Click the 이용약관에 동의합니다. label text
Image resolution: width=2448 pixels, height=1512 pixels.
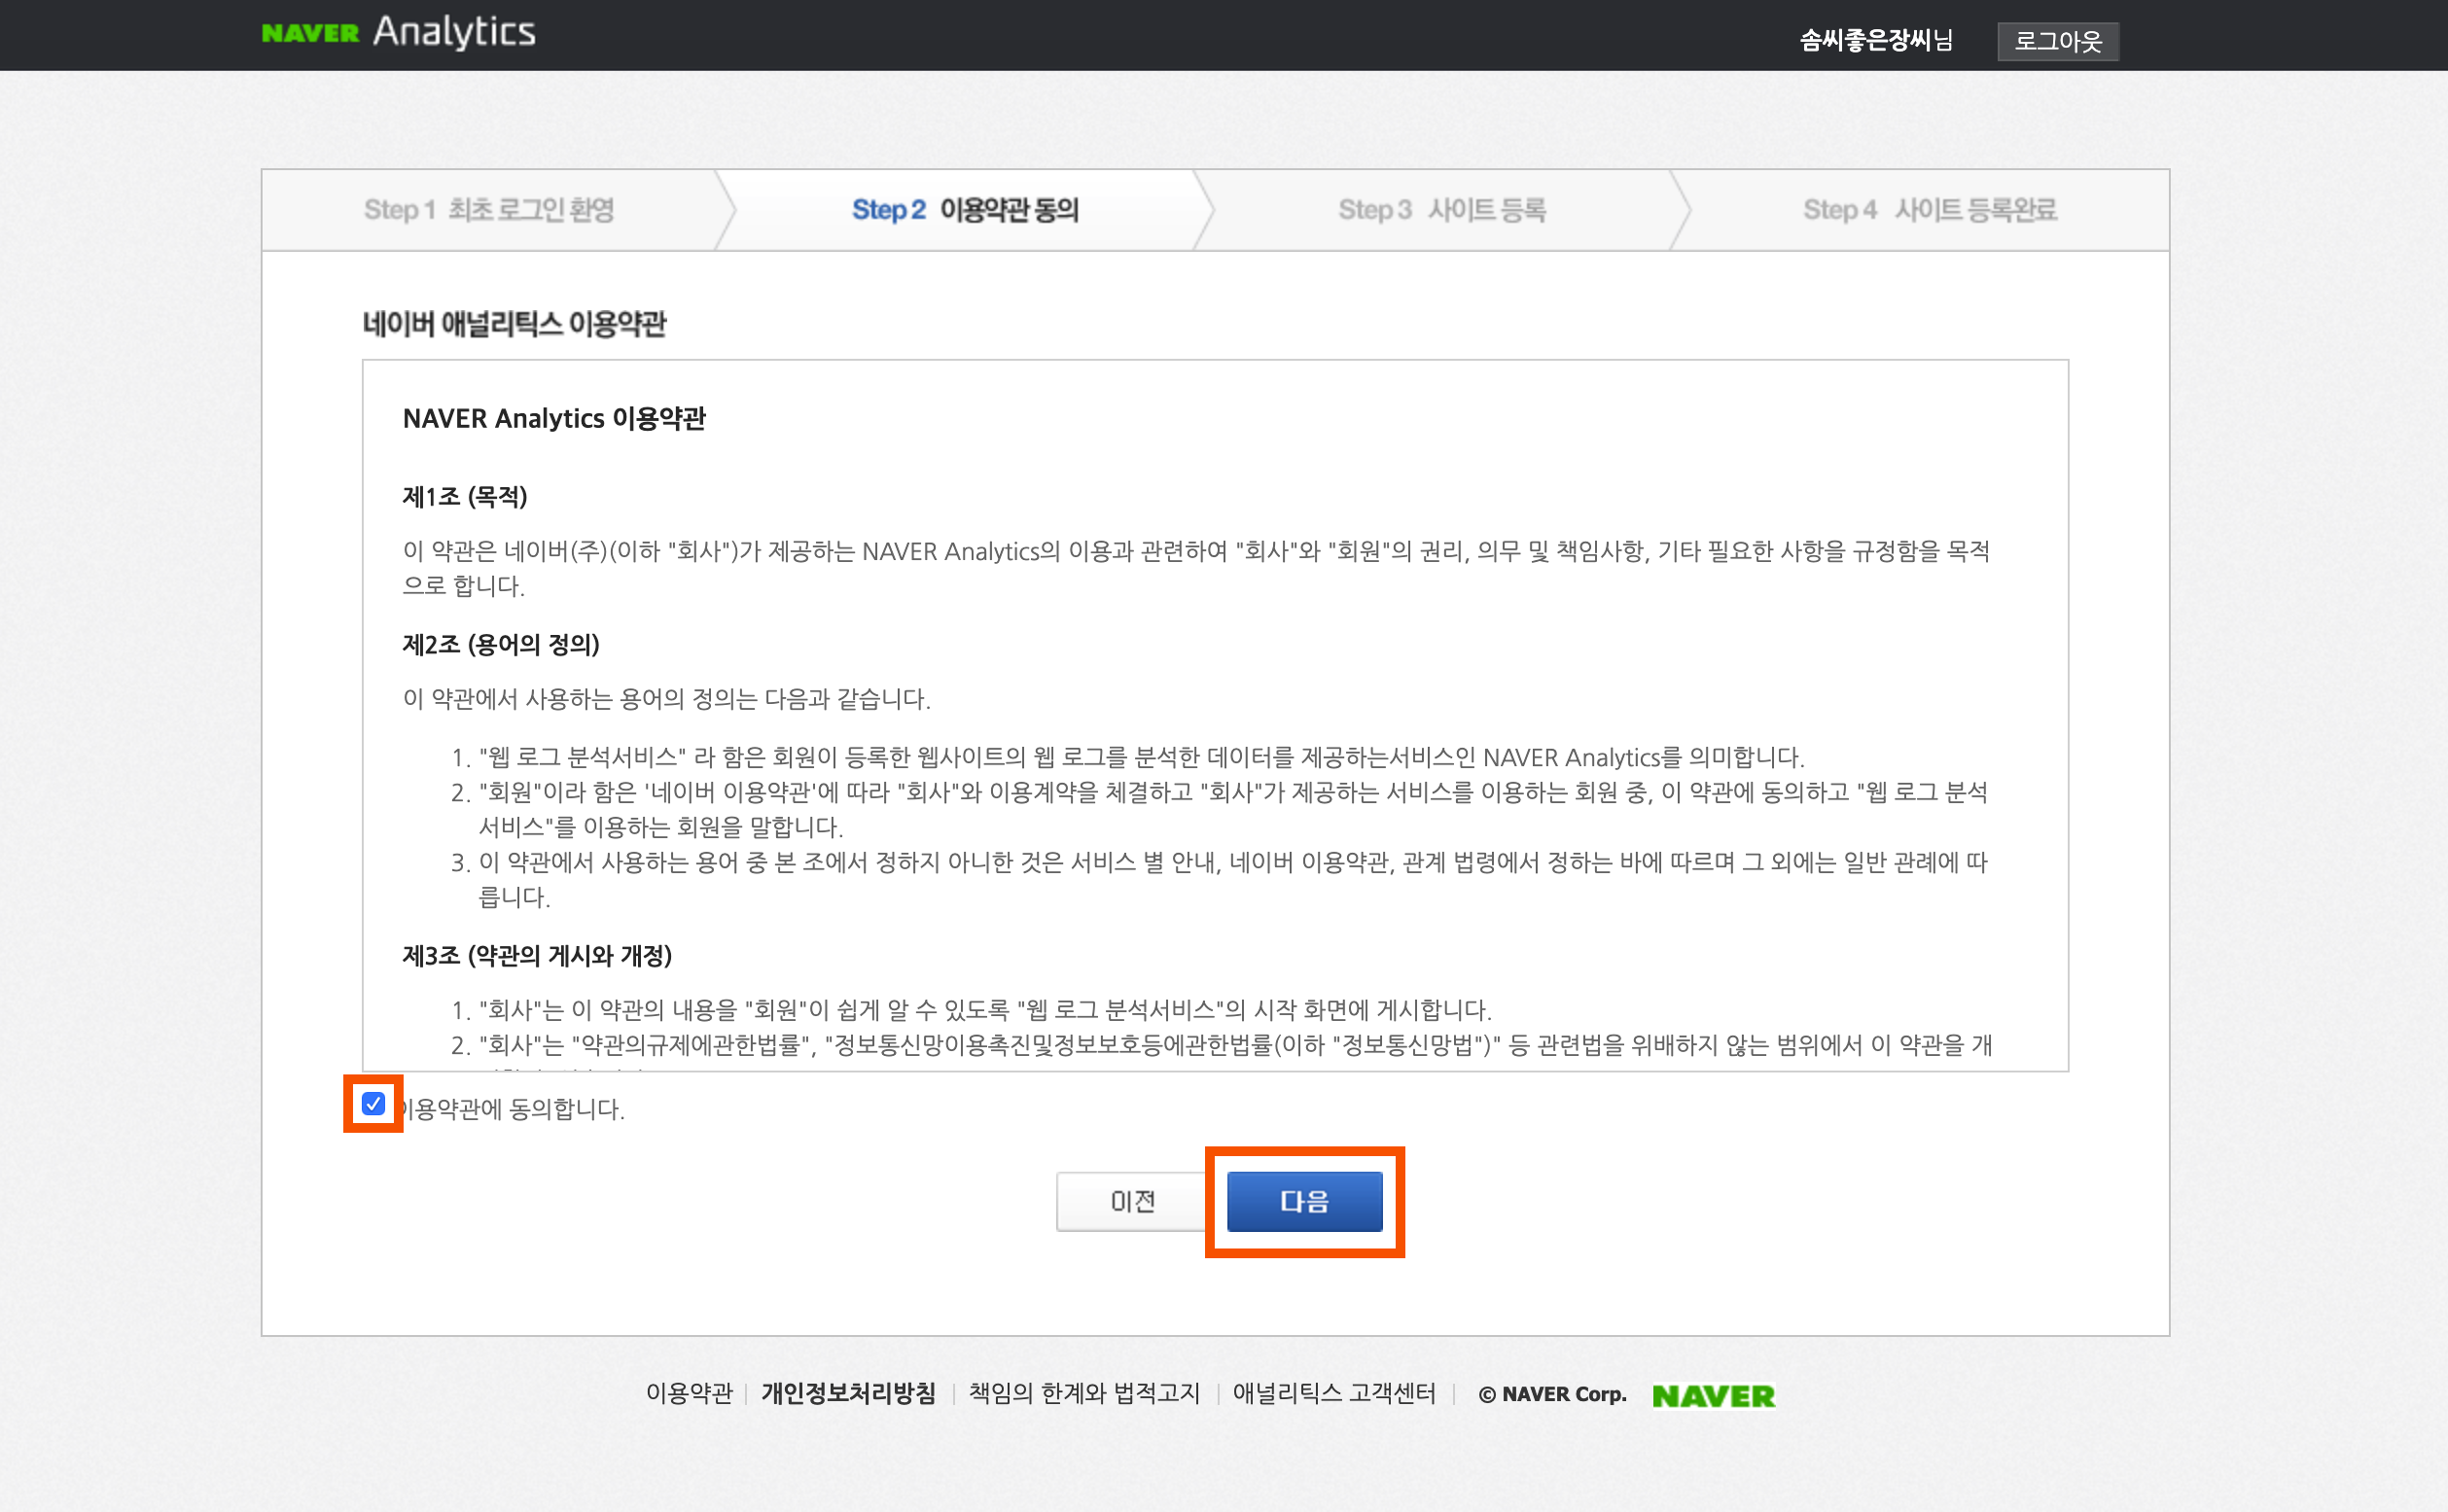point(511,1109)
